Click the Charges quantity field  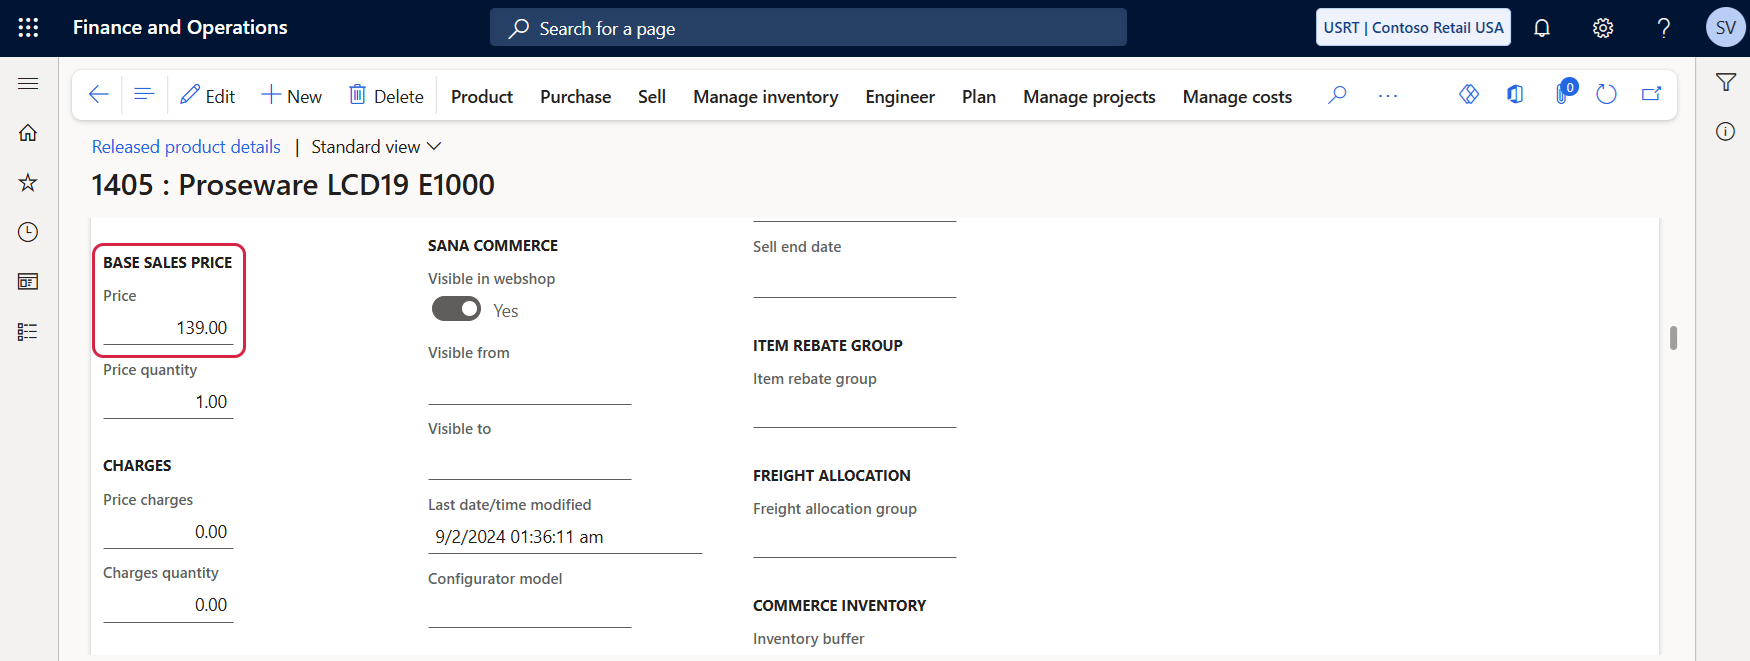[168, 605]
